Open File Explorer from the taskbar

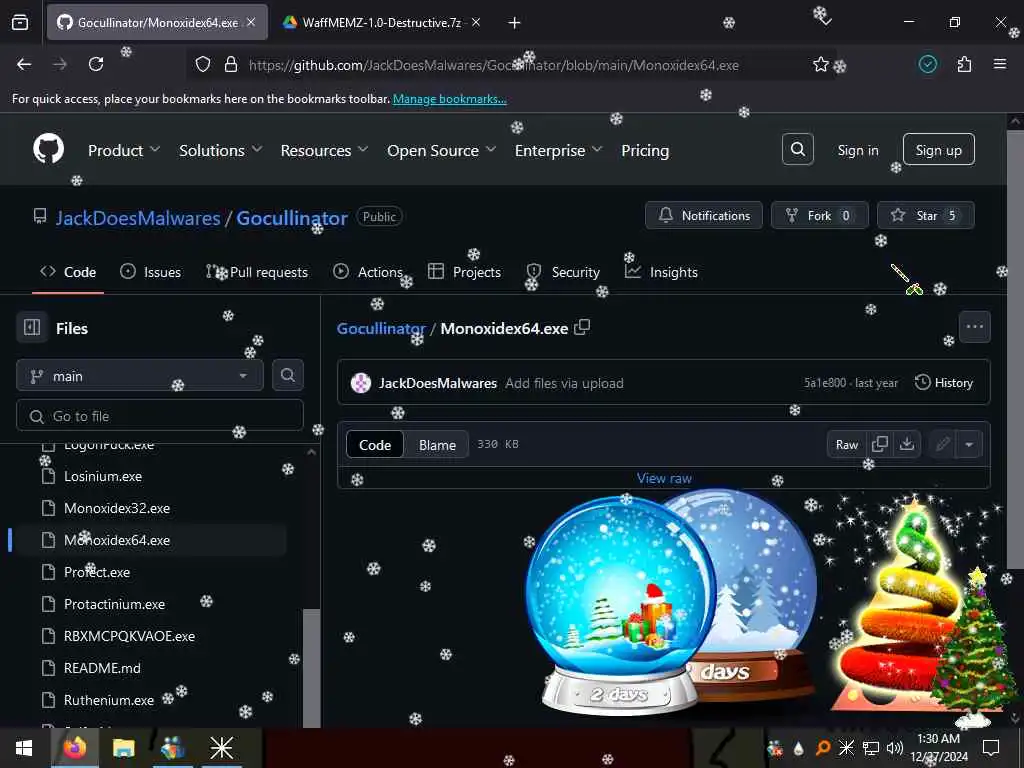(123, 748)
